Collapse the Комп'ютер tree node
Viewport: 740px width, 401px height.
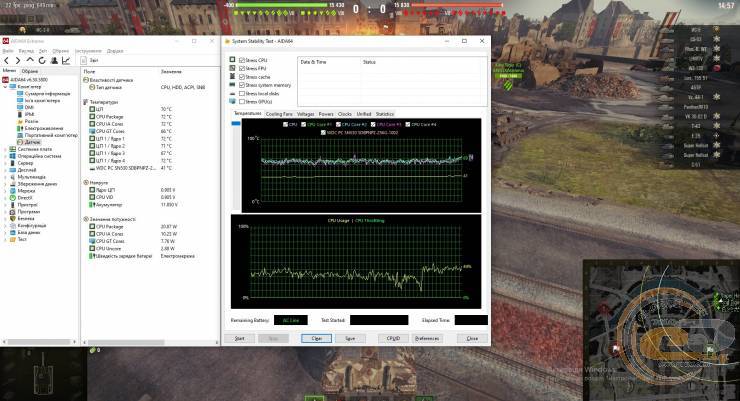click(x=6, y=87)
